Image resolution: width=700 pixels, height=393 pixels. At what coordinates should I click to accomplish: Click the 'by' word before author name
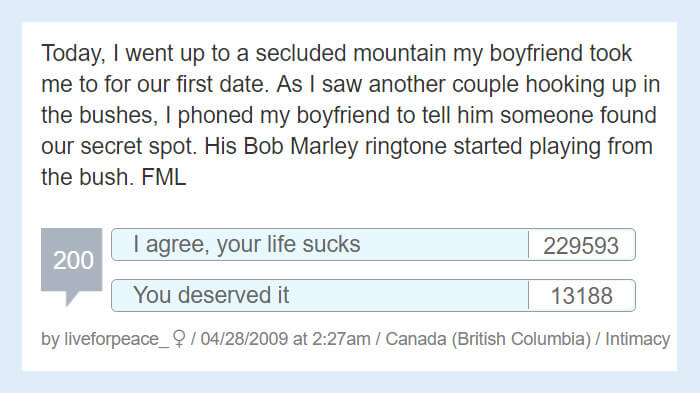click(50, 339)
